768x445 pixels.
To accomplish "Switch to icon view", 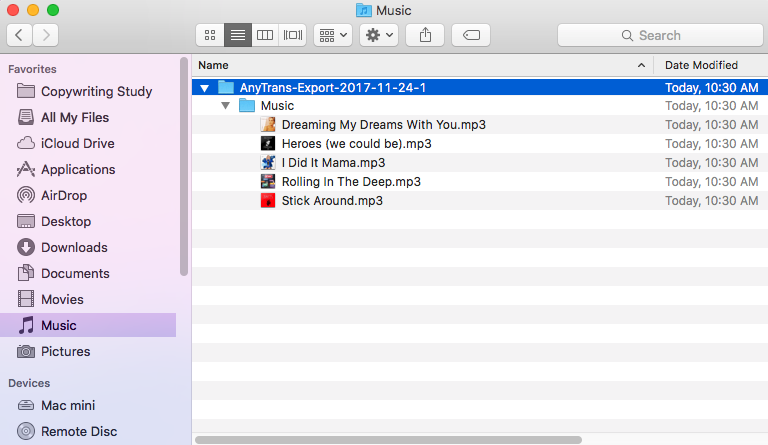I will pyautogui.click(x=210, y=35).
